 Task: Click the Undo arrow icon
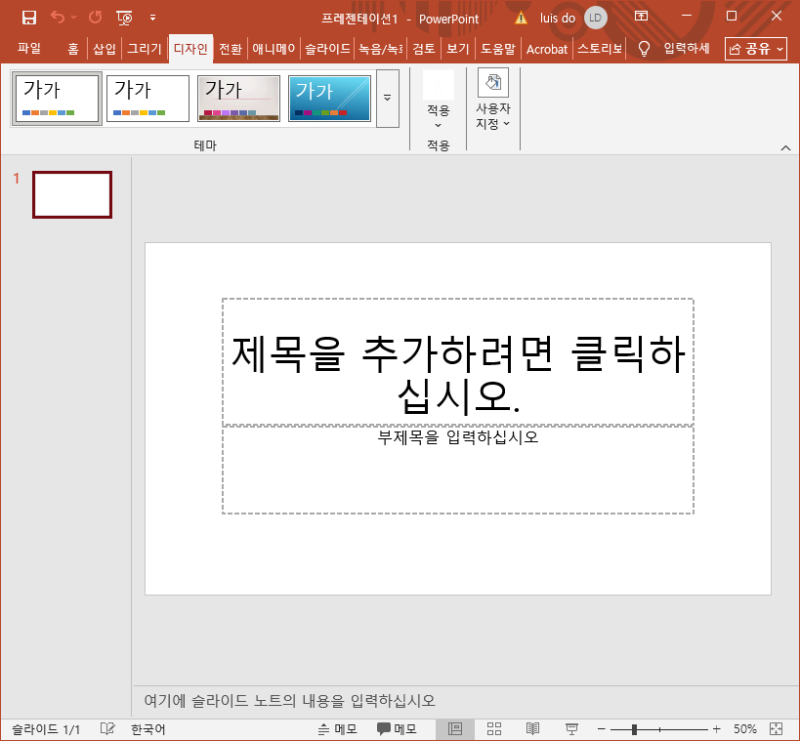tap(58, 17)
